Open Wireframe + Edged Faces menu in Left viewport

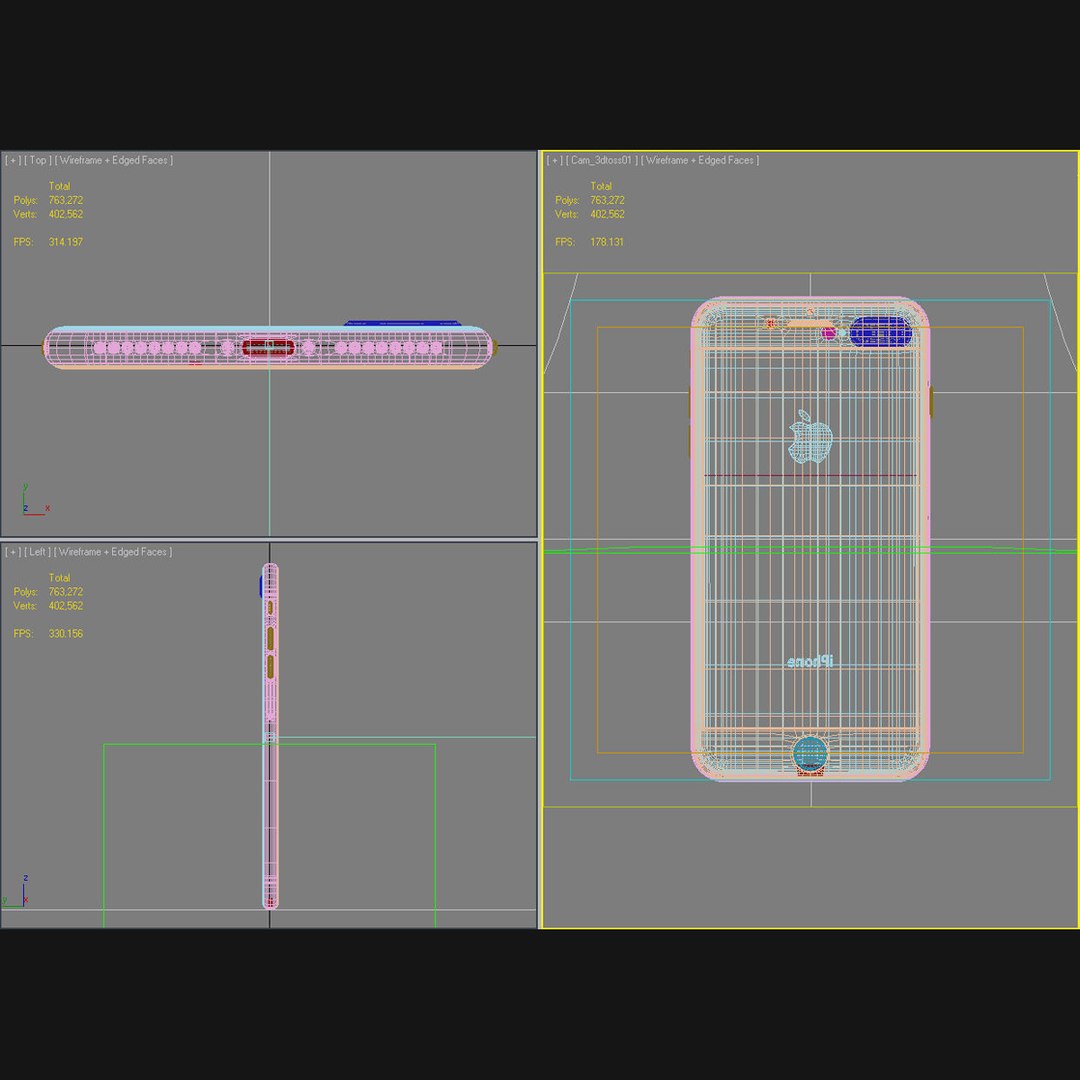113,552
